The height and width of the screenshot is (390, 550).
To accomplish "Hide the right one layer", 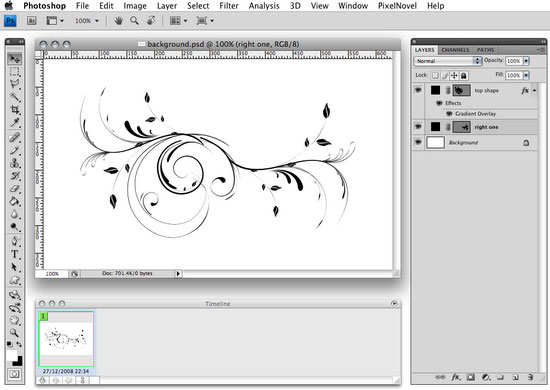I will tap(418, 127).
